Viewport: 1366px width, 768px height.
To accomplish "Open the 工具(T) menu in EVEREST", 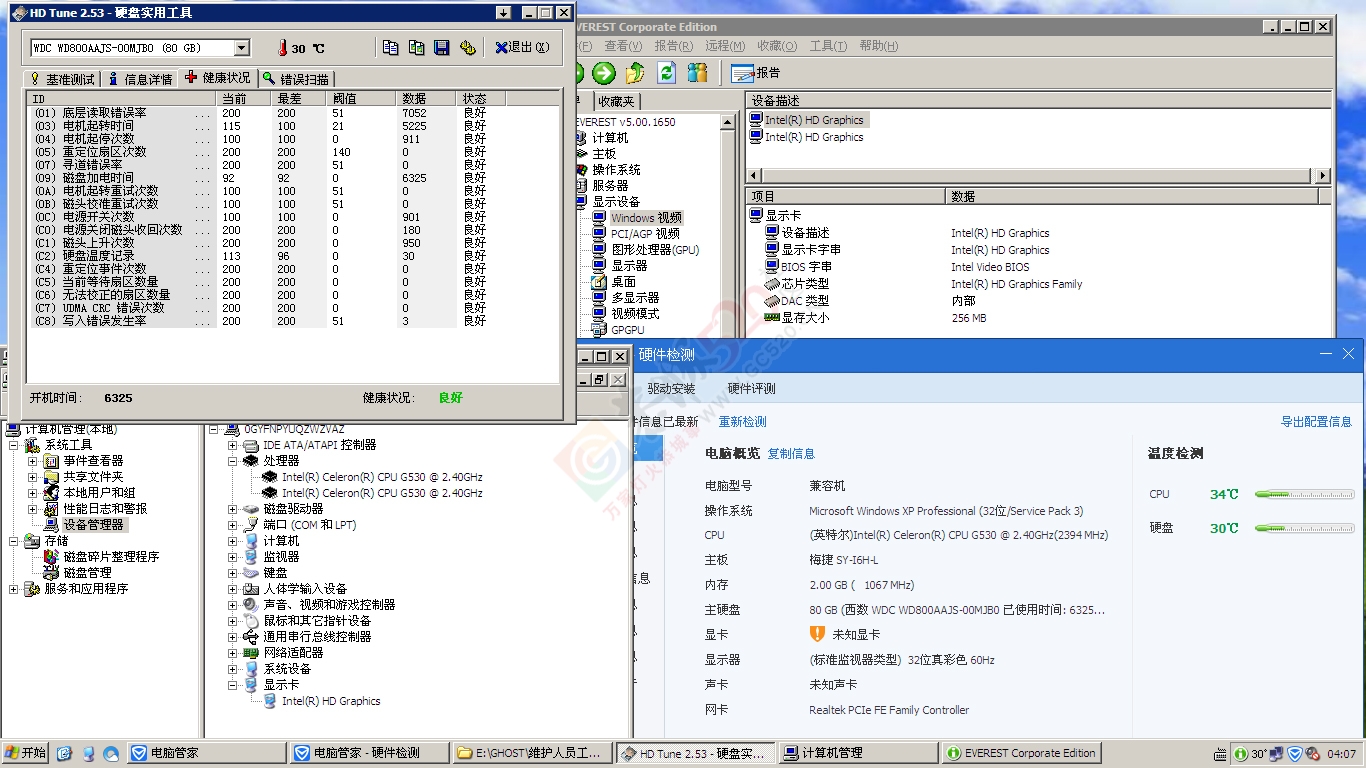I will coord(828,46).
